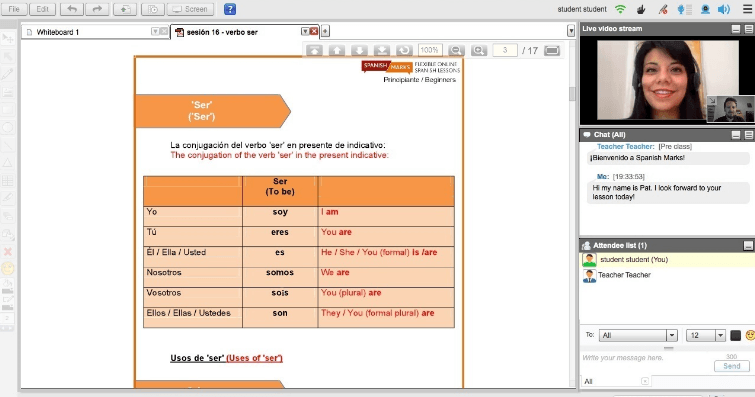755x397 pixels.
Task: Click the page number field showing 3
Action: tap(505, 50)
